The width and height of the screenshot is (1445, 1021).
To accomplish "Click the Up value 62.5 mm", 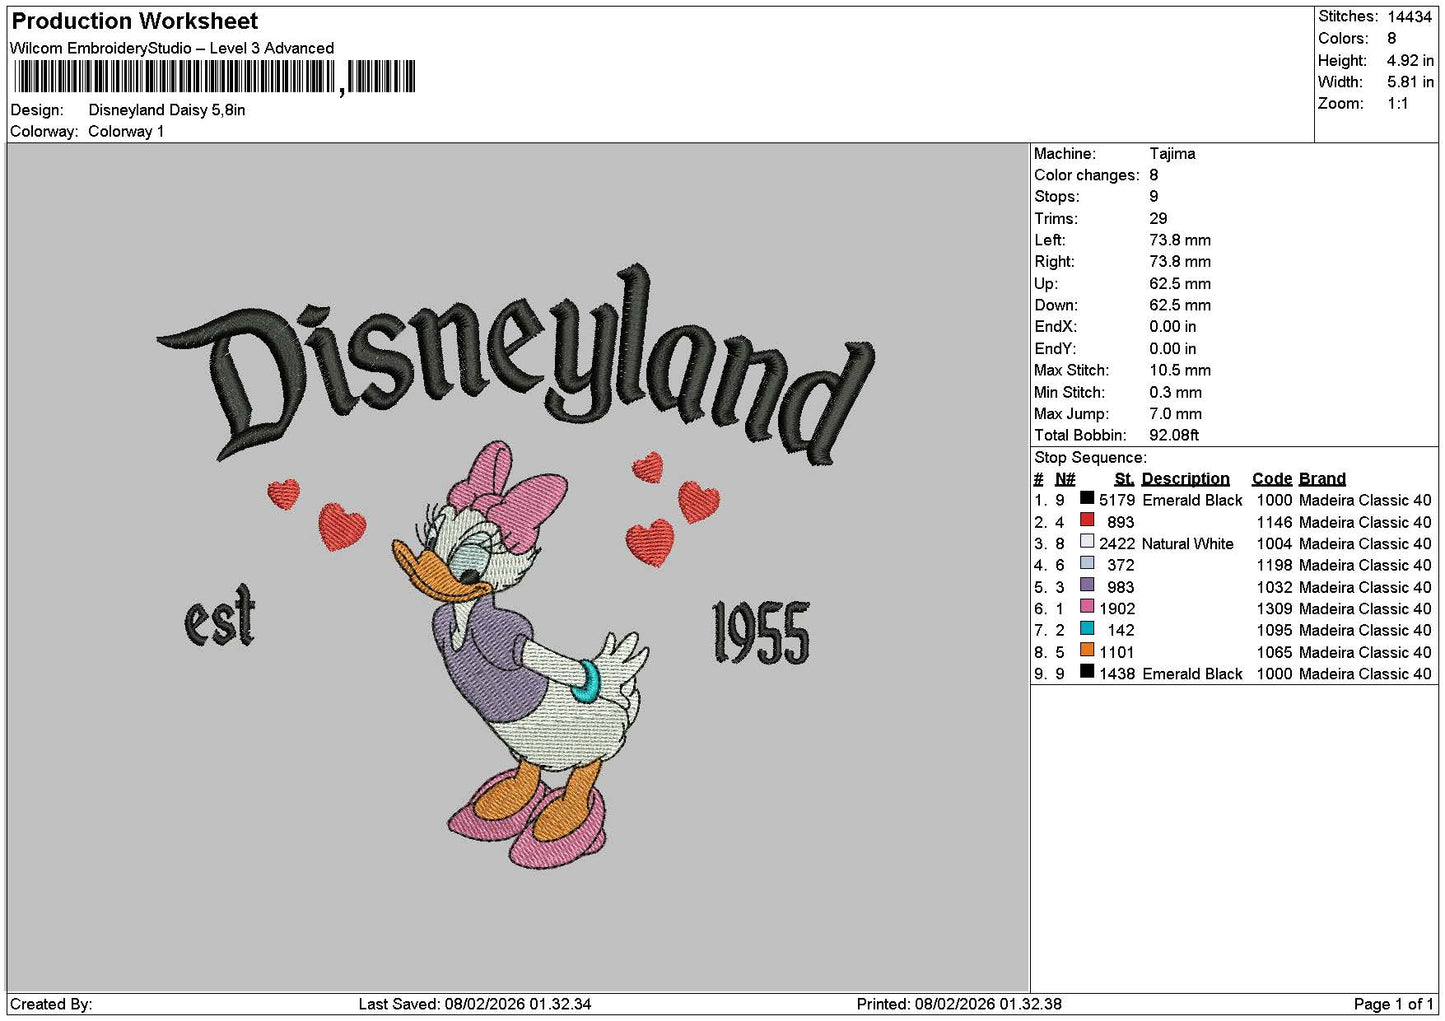I will click(x=1180, y=284).
